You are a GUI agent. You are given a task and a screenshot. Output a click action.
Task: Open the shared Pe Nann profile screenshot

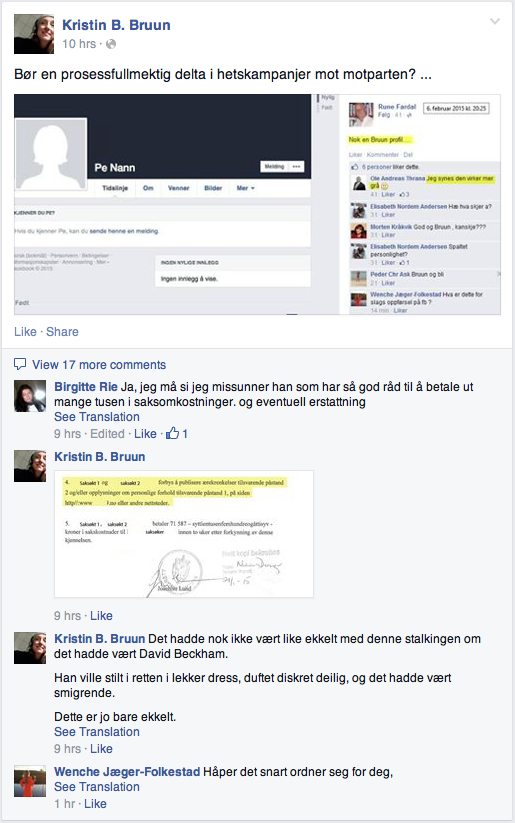257,204
